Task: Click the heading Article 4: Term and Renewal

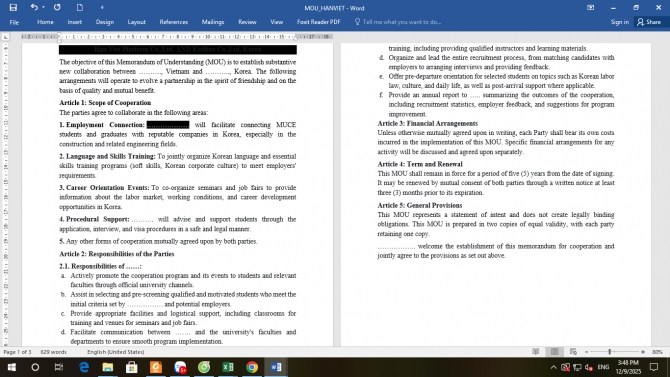Action: [420, 164]
